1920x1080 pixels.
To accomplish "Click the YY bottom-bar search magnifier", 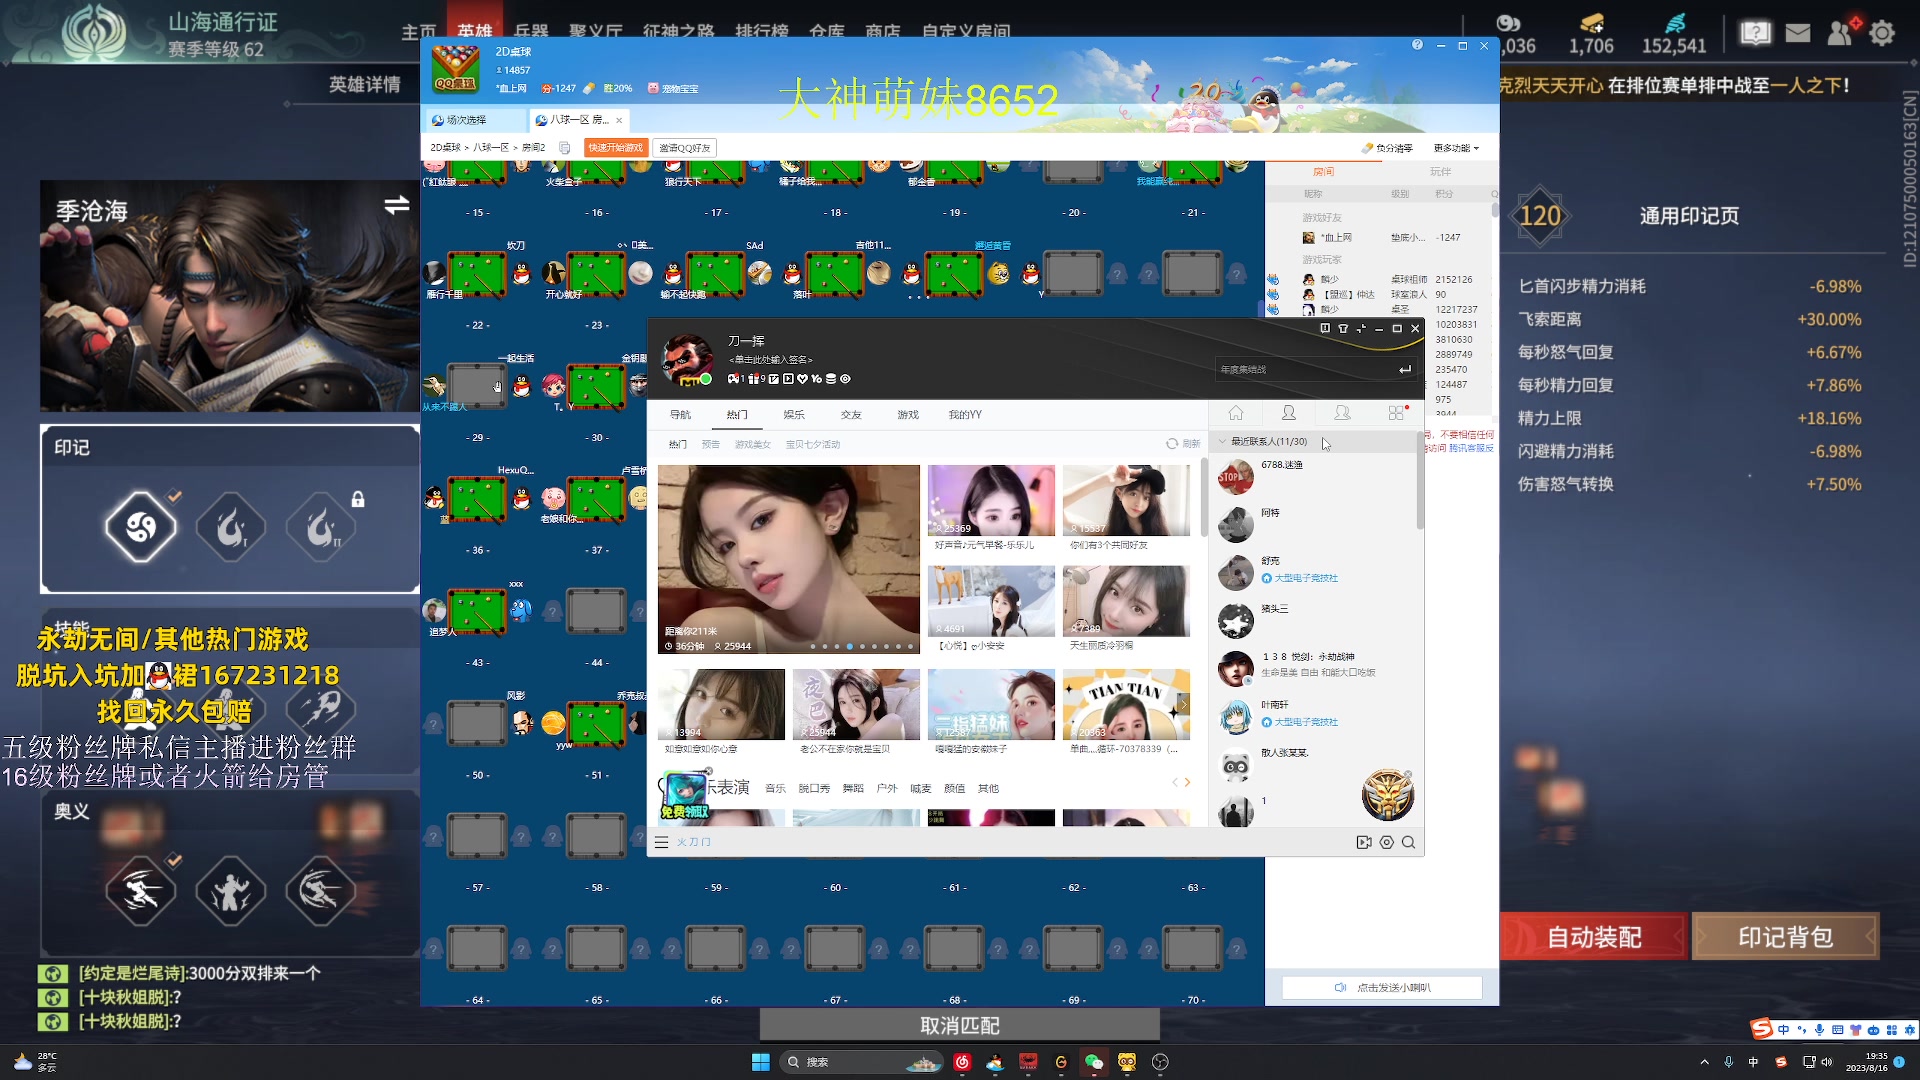I will coord(1408,843).
